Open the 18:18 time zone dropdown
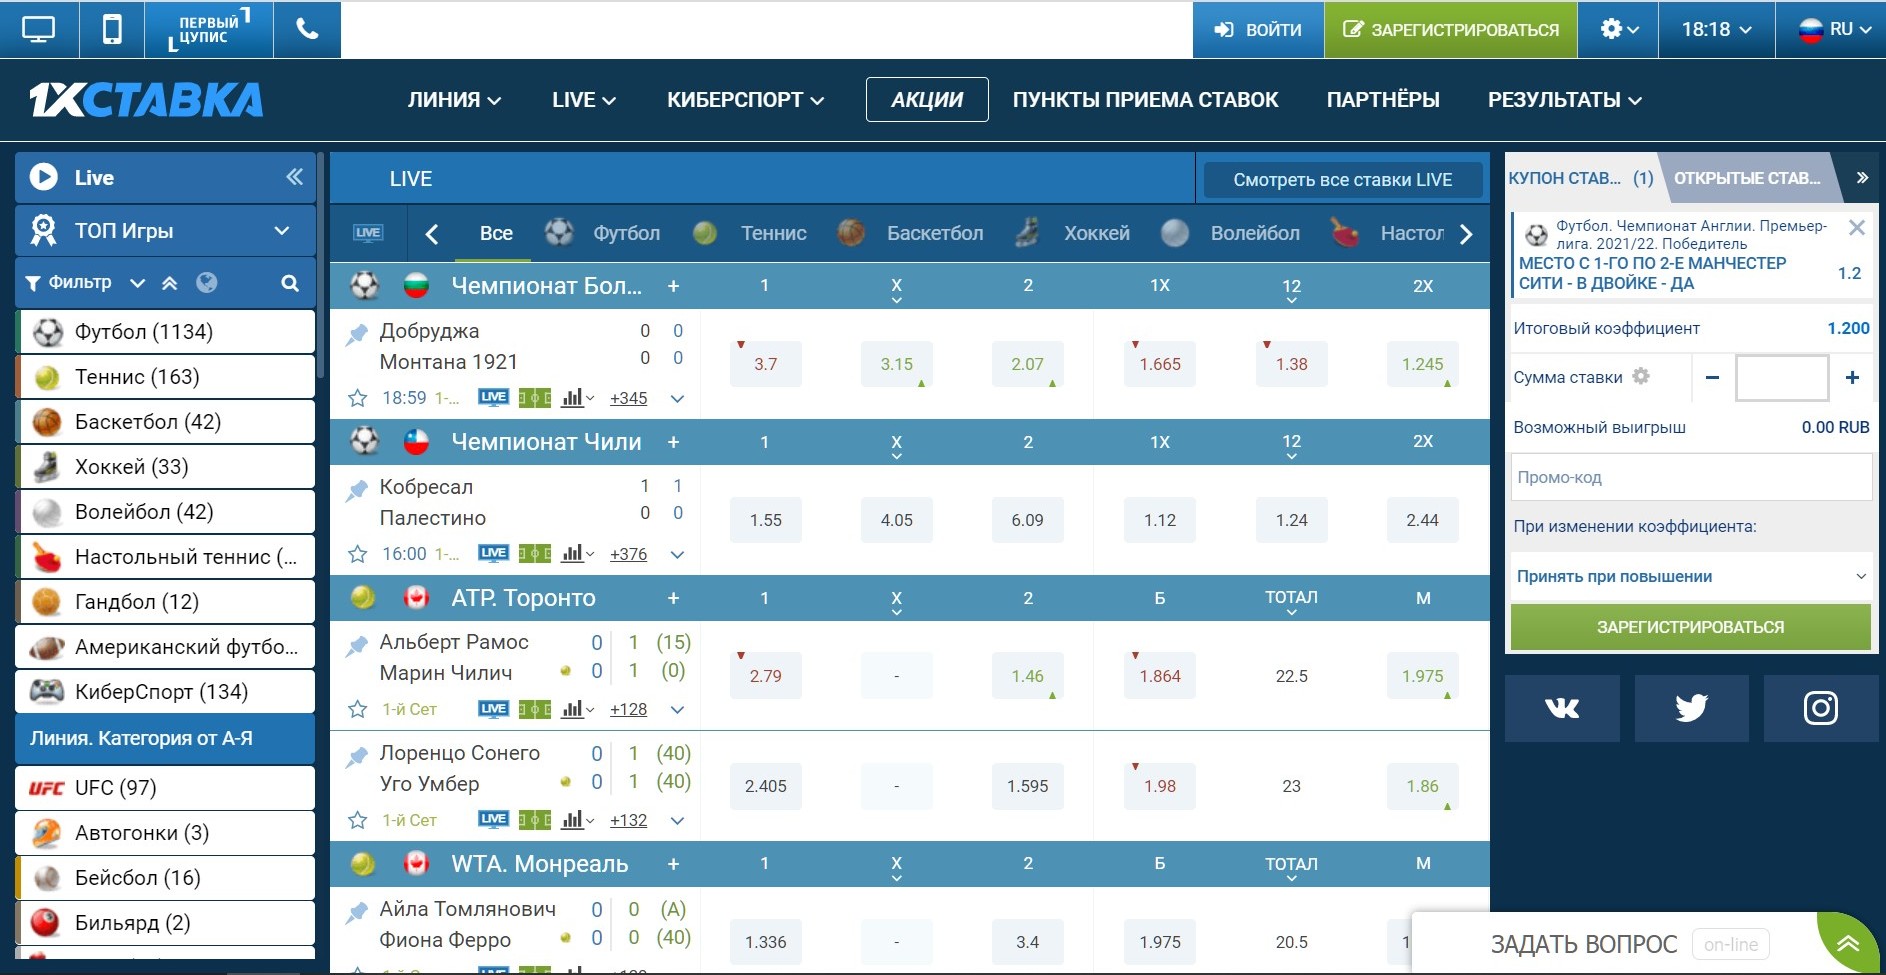This screenshot has height=975, width=1886. 1716,29
